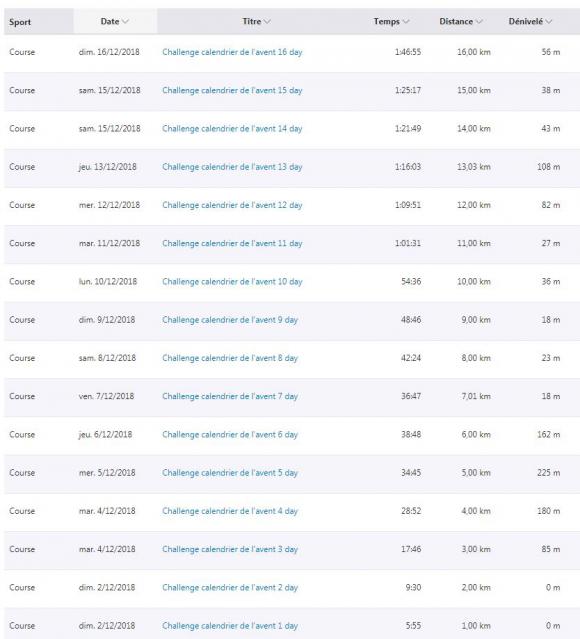Open Challenge calendrier de l'avent 12 day
The width and height of the screenshot is (580, 639).
click(232, 205)
